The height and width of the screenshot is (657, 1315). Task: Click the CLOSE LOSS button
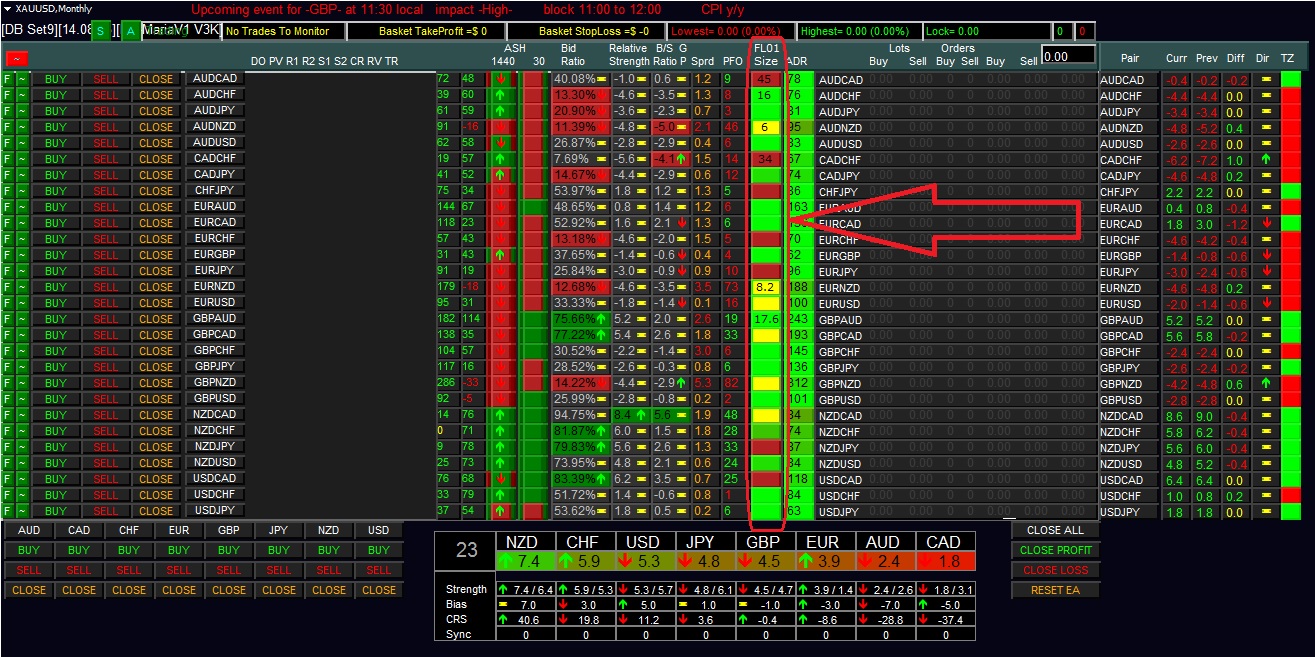1055,570
